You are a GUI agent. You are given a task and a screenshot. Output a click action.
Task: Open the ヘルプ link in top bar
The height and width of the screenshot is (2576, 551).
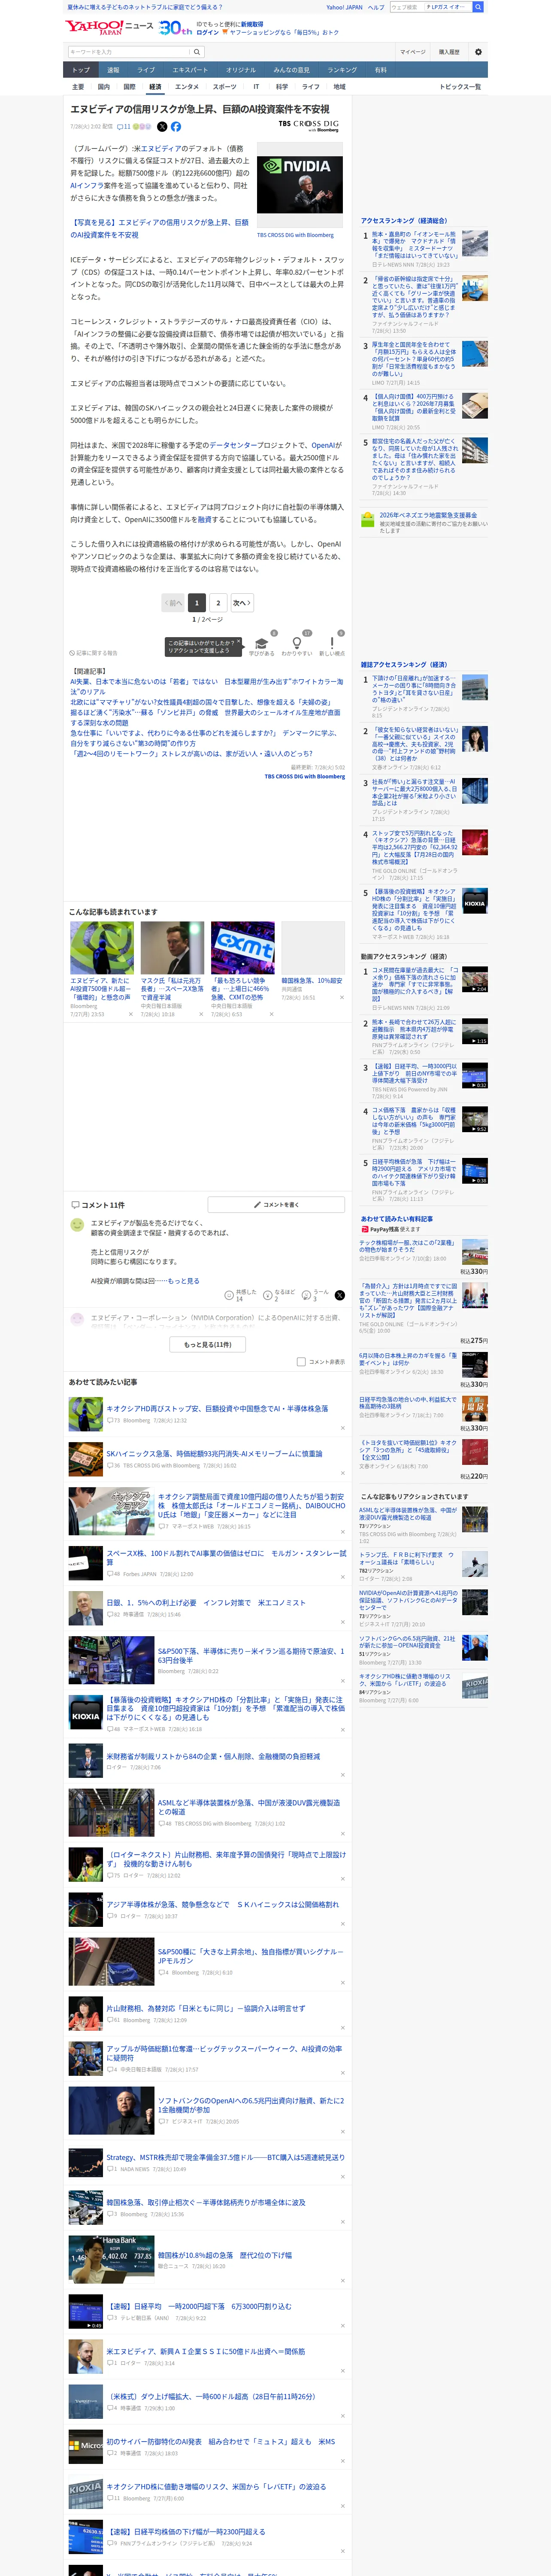click(x=376, y=7)
